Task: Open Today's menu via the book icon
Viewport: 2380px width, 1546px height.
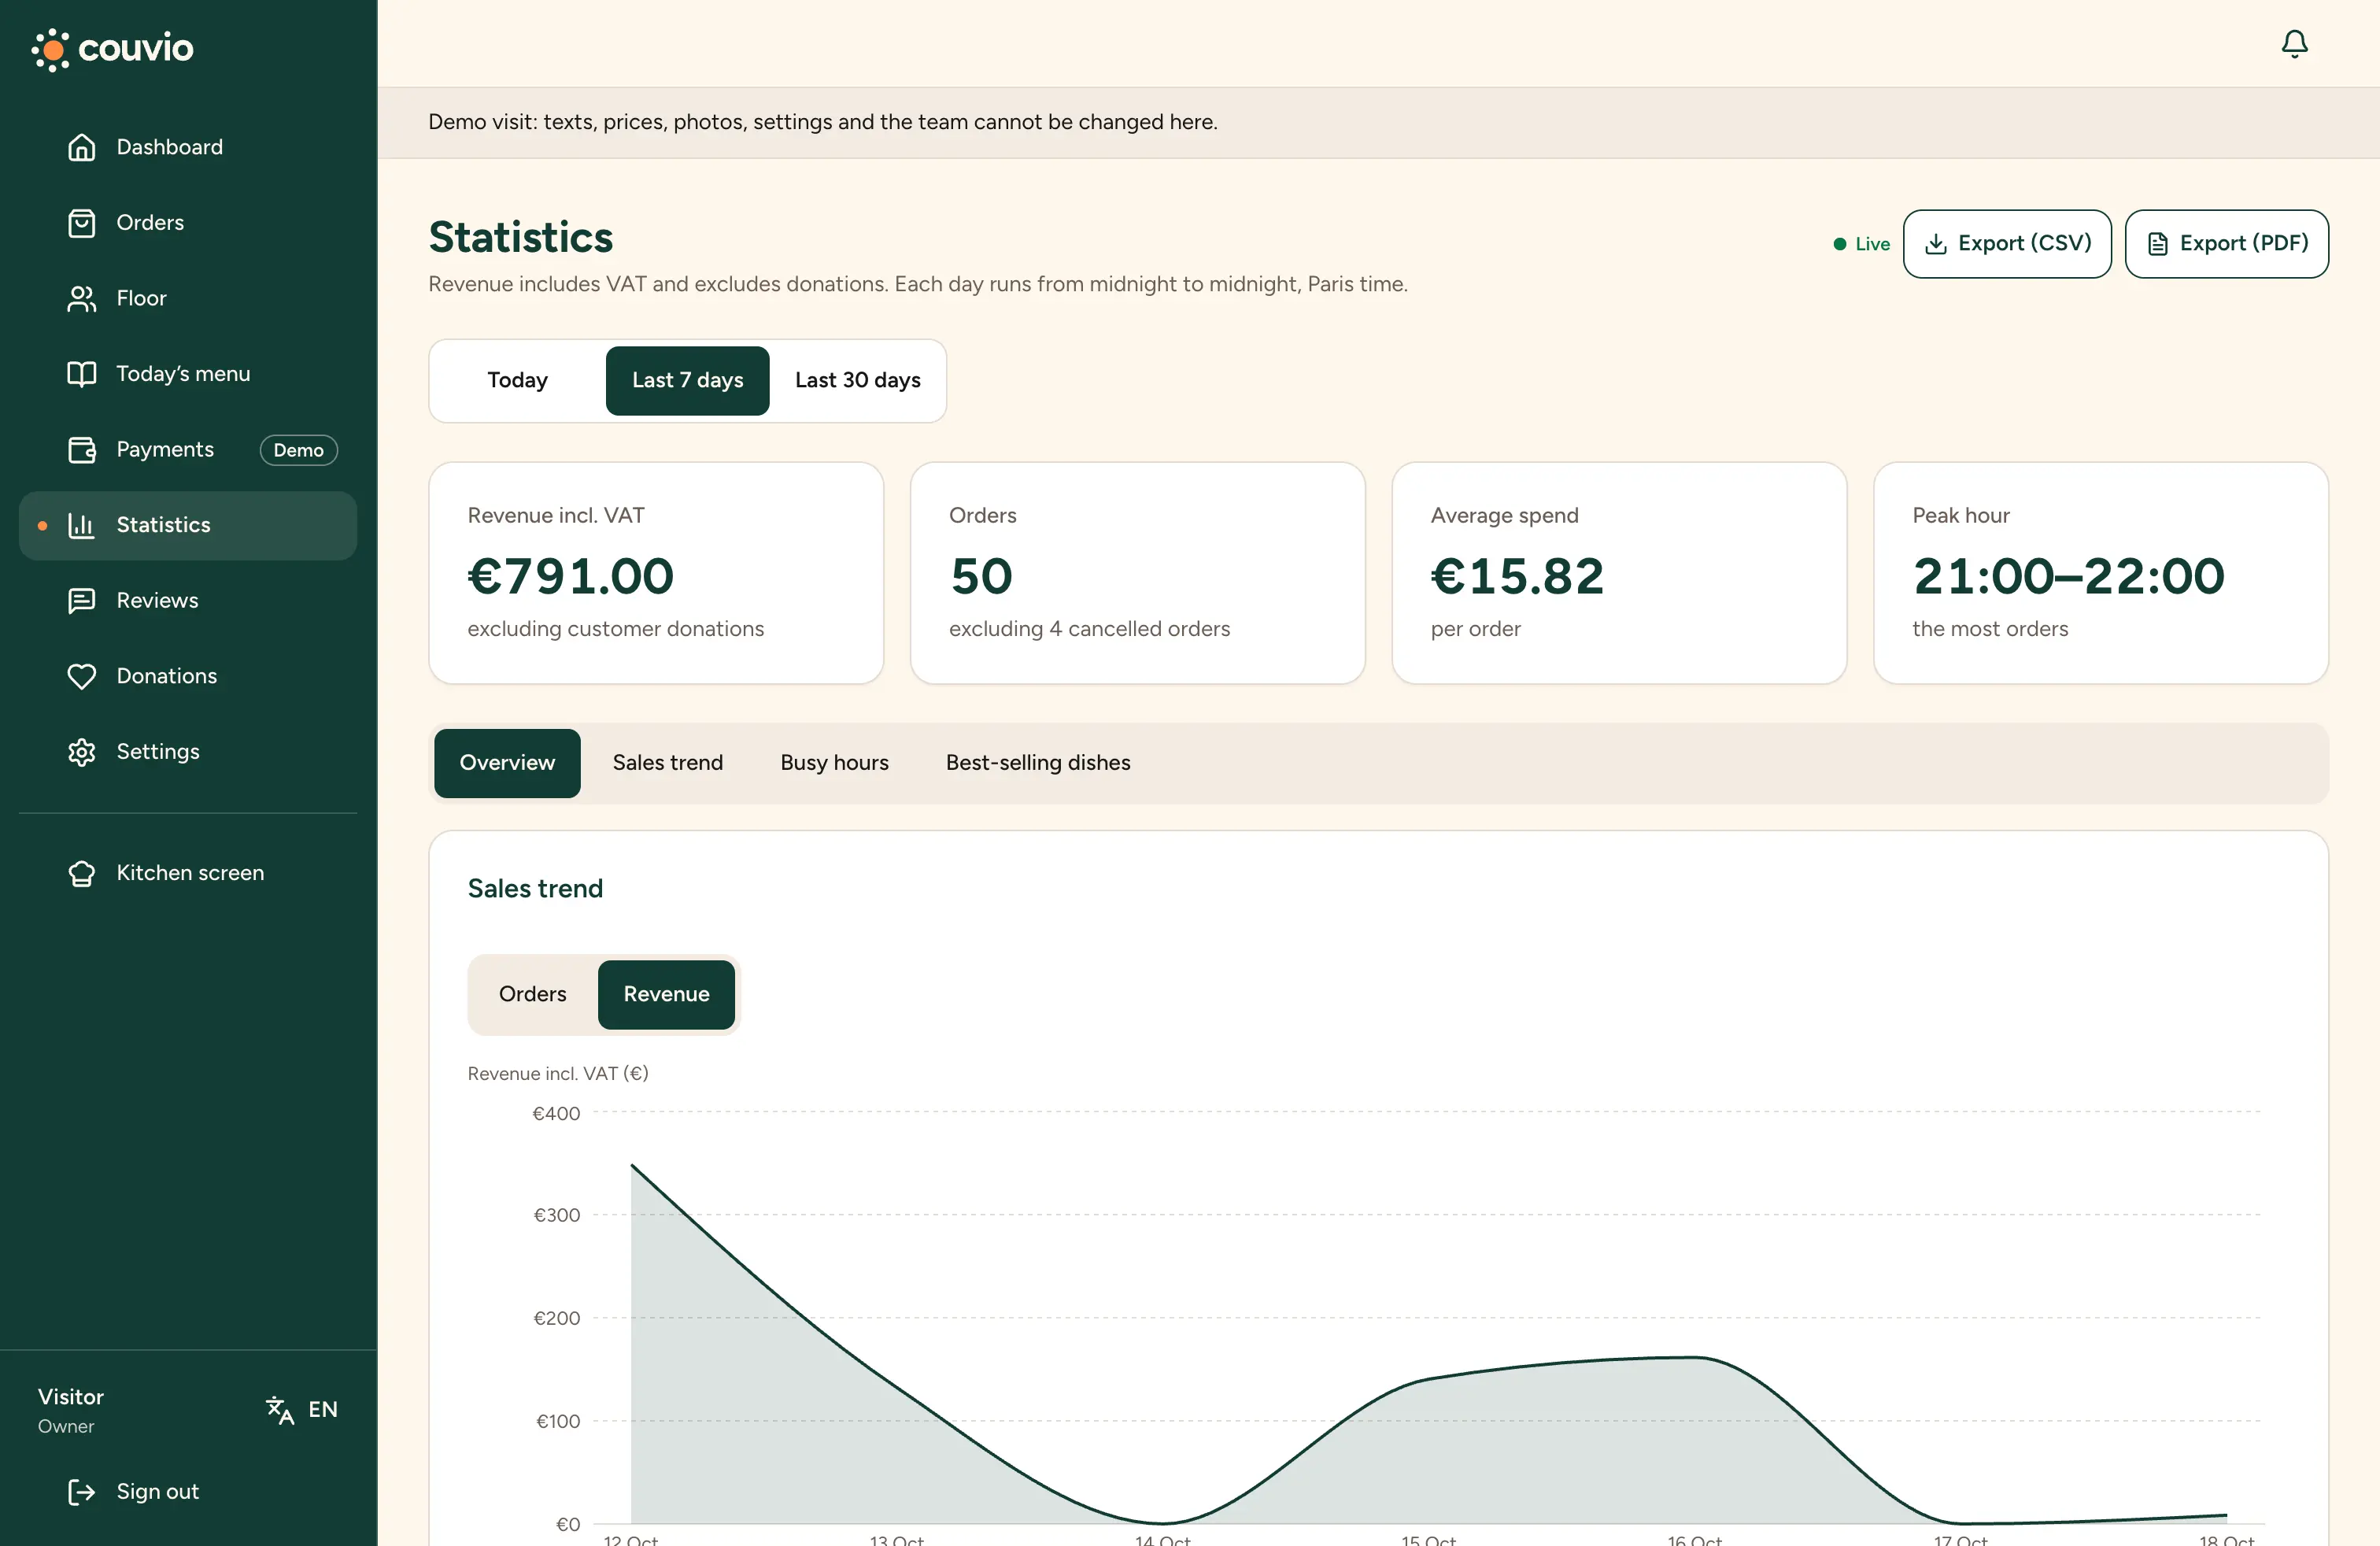Action: [x=81, y=373]
